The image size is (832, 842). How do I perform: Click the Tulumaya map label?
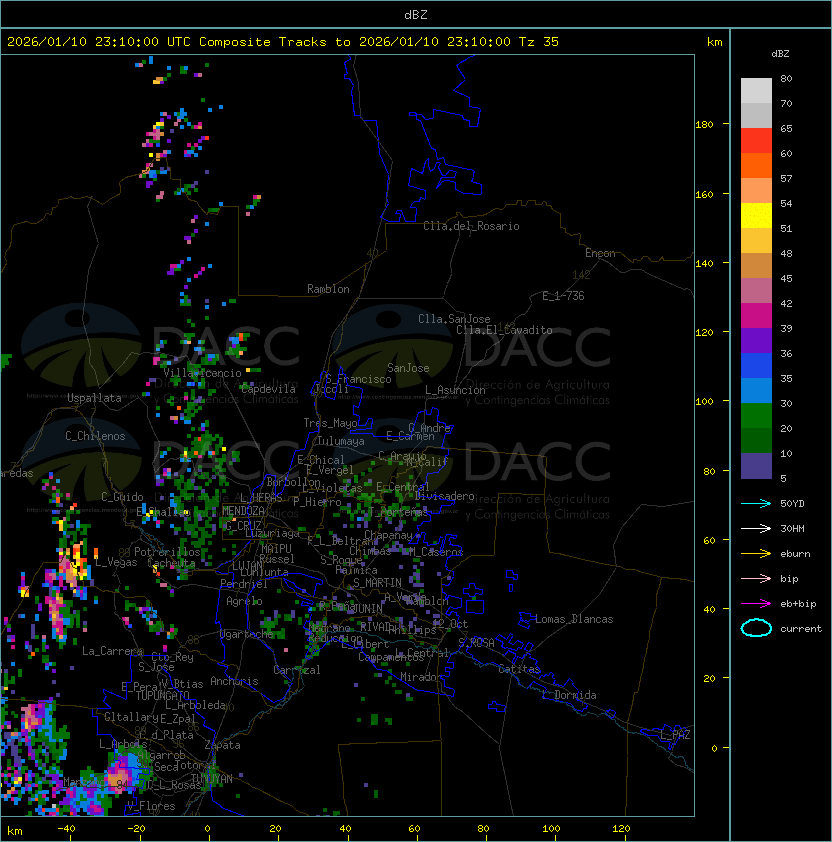(341, 441)
